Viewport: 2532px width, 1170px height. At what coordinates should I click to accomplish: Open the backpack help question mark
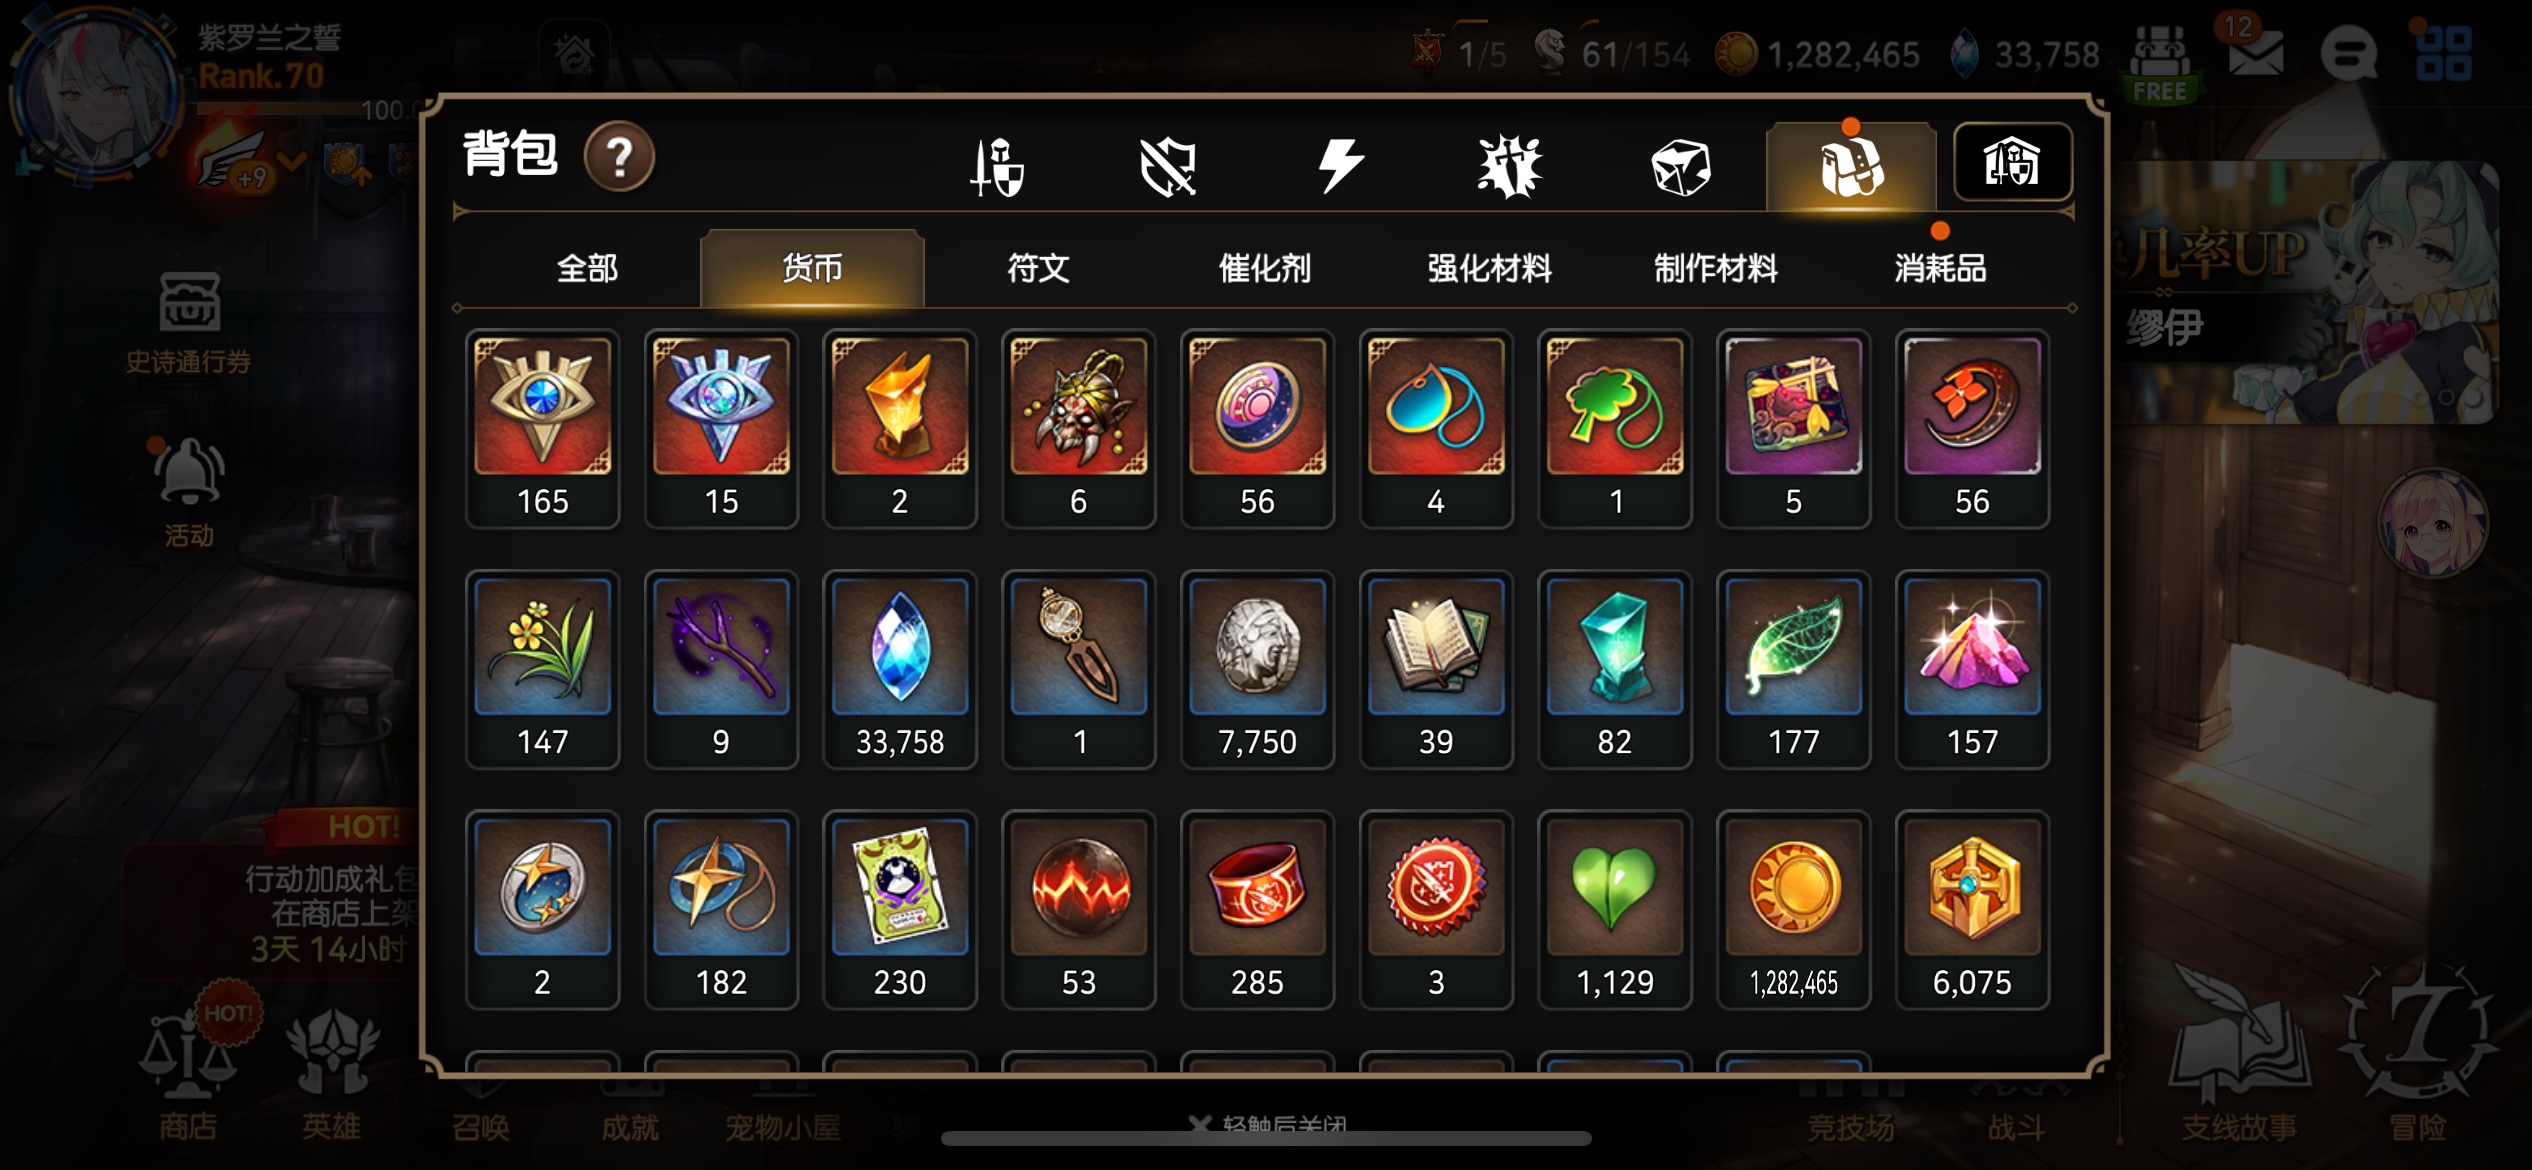tap(619, 158)
